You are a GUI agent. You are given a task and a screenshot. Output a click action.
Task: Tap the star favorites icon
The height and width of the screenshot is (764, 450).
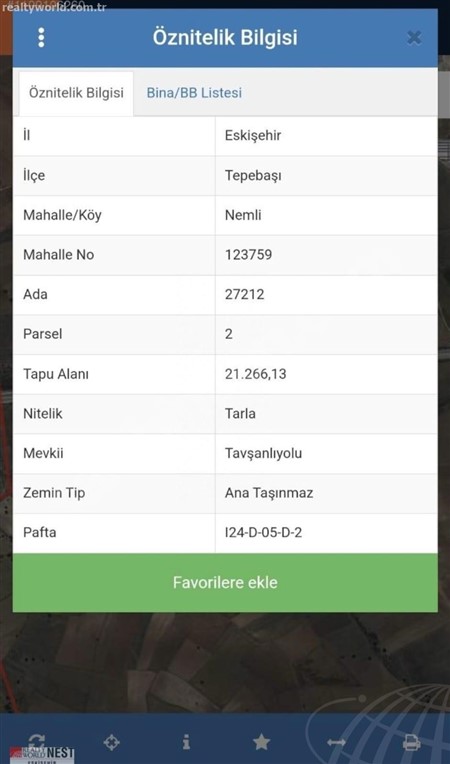coord(262,743)
